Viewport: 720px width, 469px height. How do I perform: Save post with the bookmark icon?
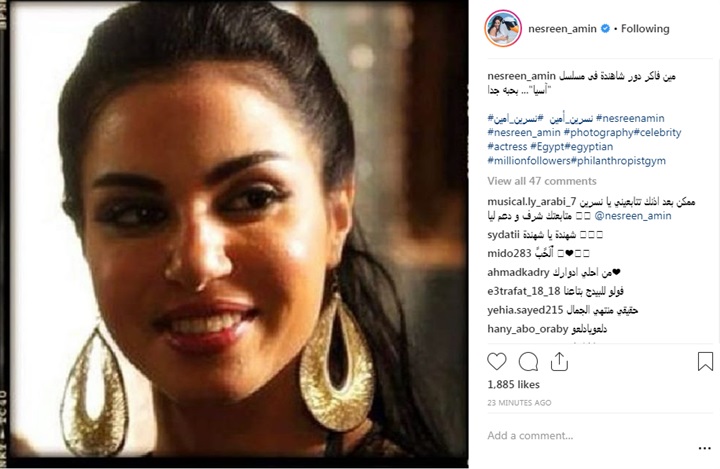[705, 362]
